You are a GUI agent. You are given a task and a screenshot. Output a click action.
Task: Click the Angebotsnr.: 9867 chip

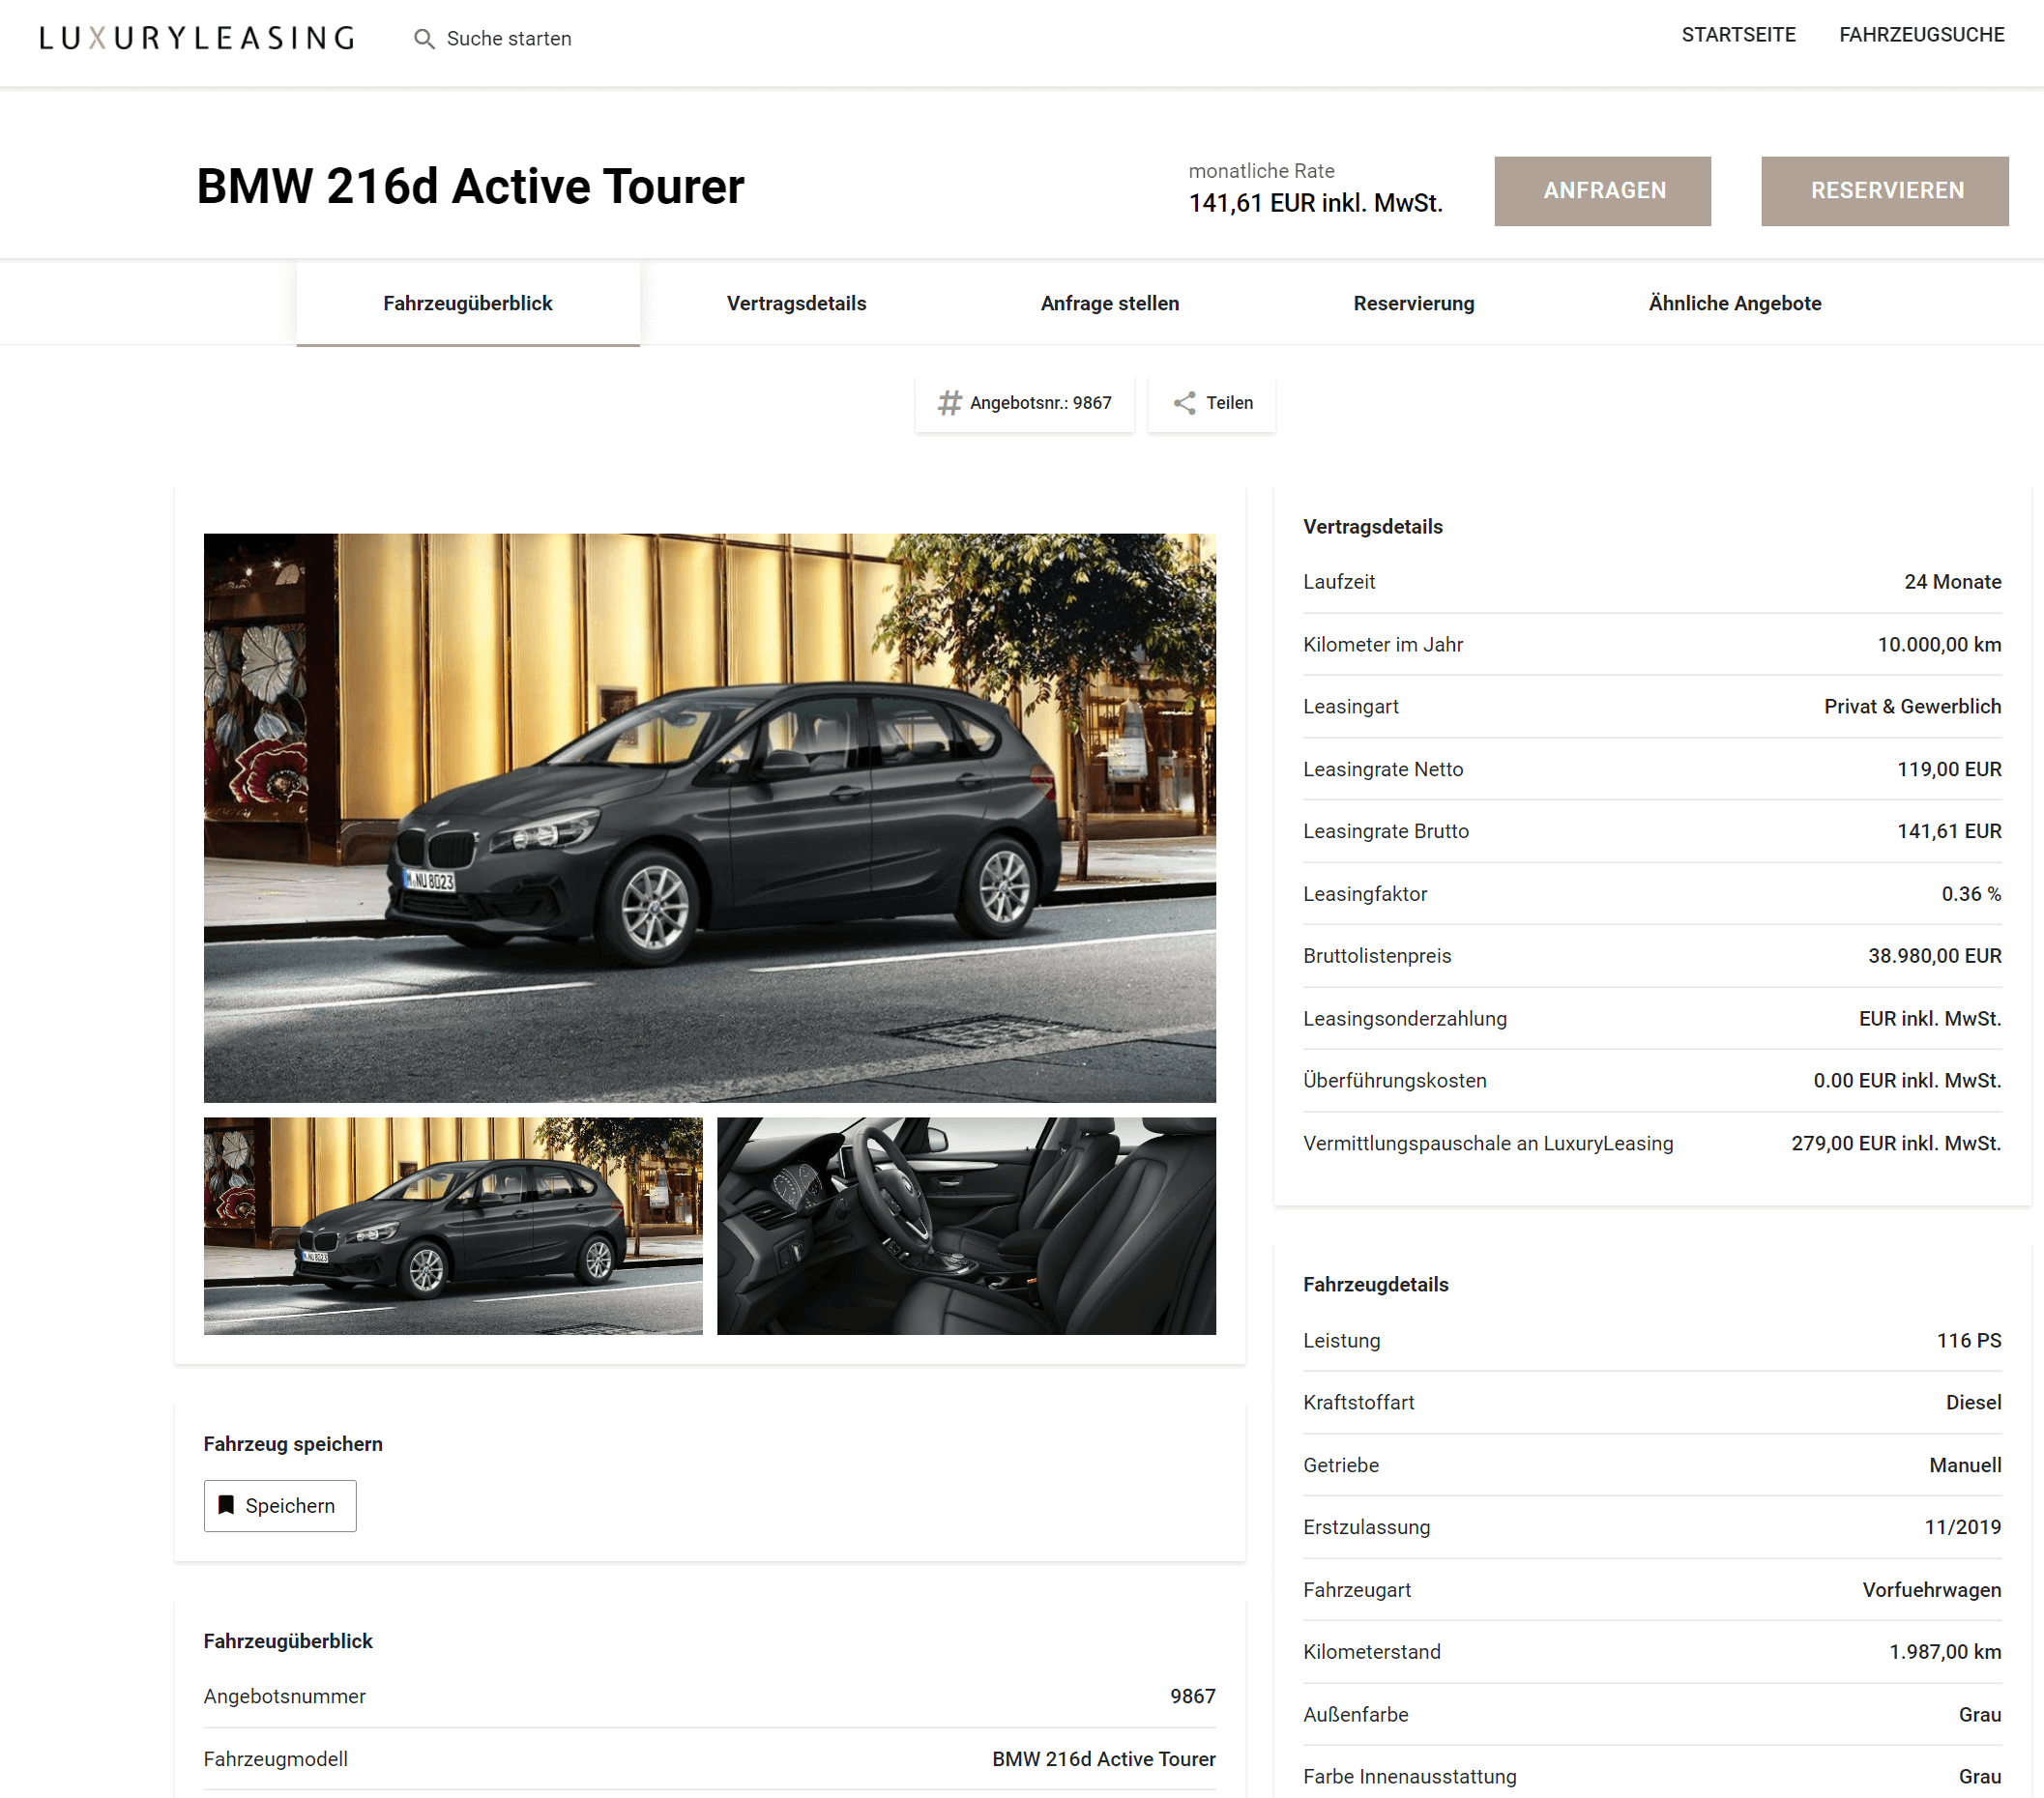tap(1024, 403)
